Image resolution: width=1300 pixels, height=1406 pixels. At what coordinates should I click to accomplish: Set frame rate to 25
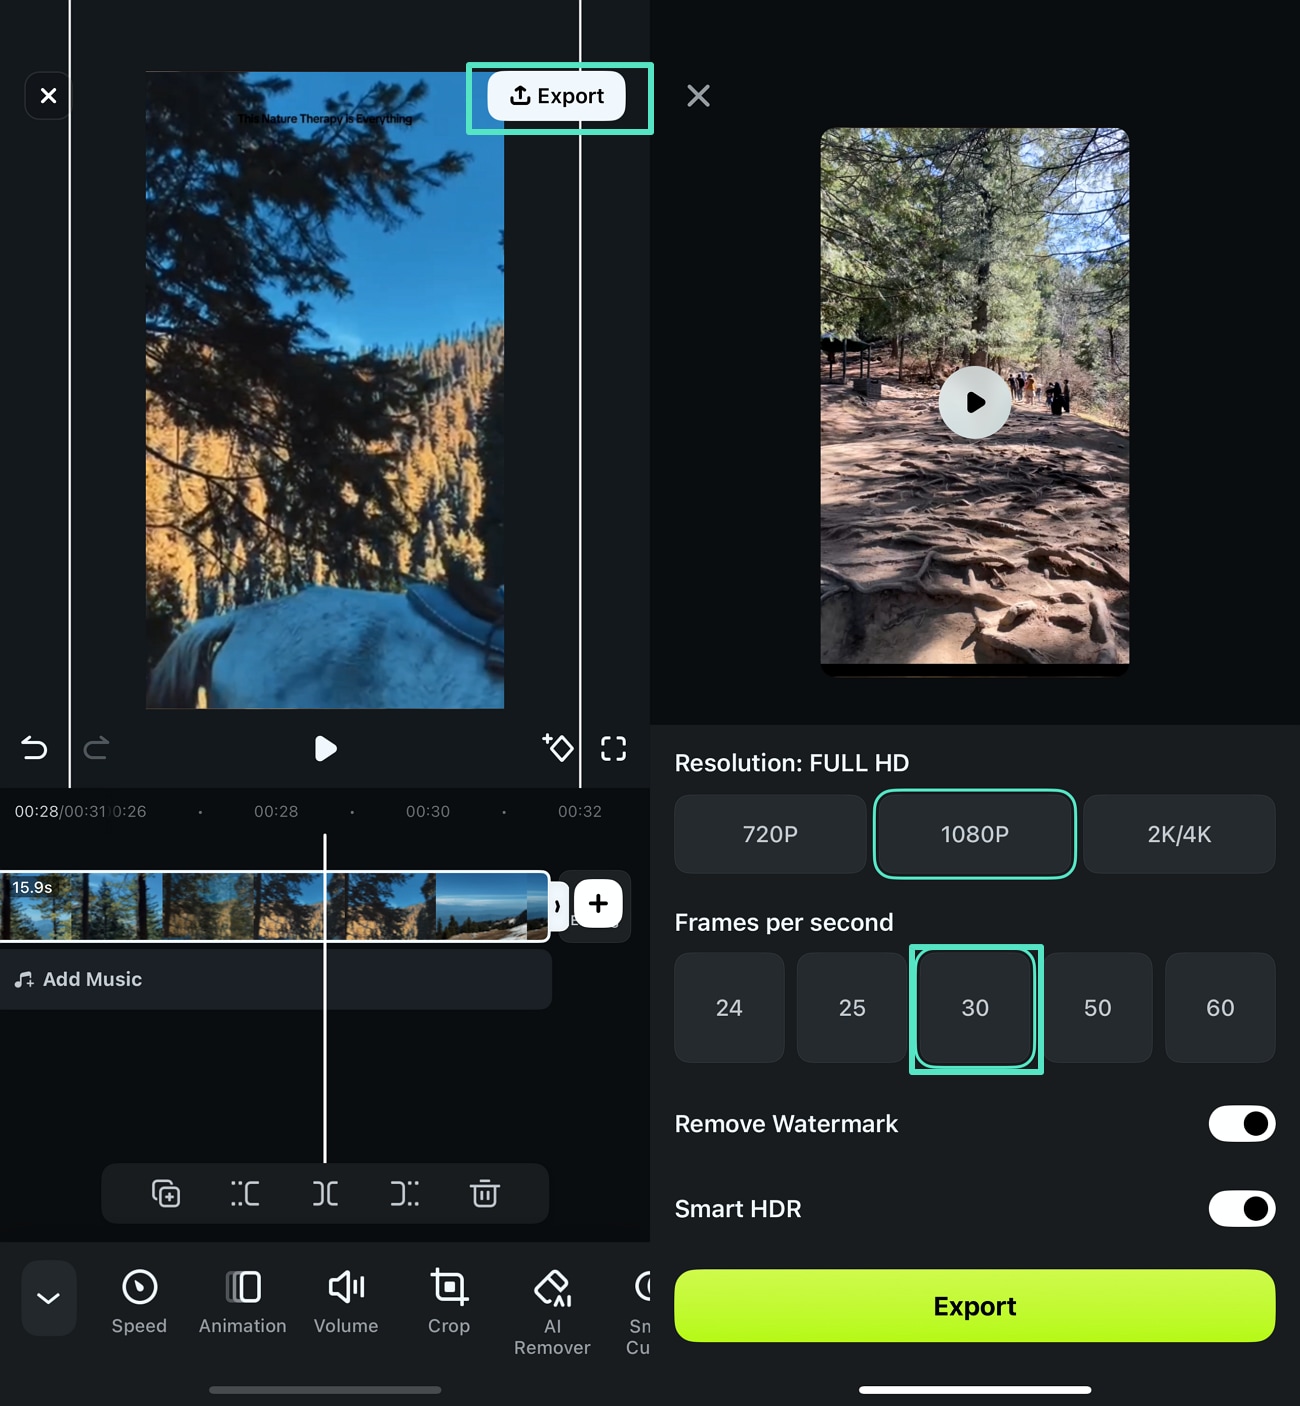(x=852, y=1007)
